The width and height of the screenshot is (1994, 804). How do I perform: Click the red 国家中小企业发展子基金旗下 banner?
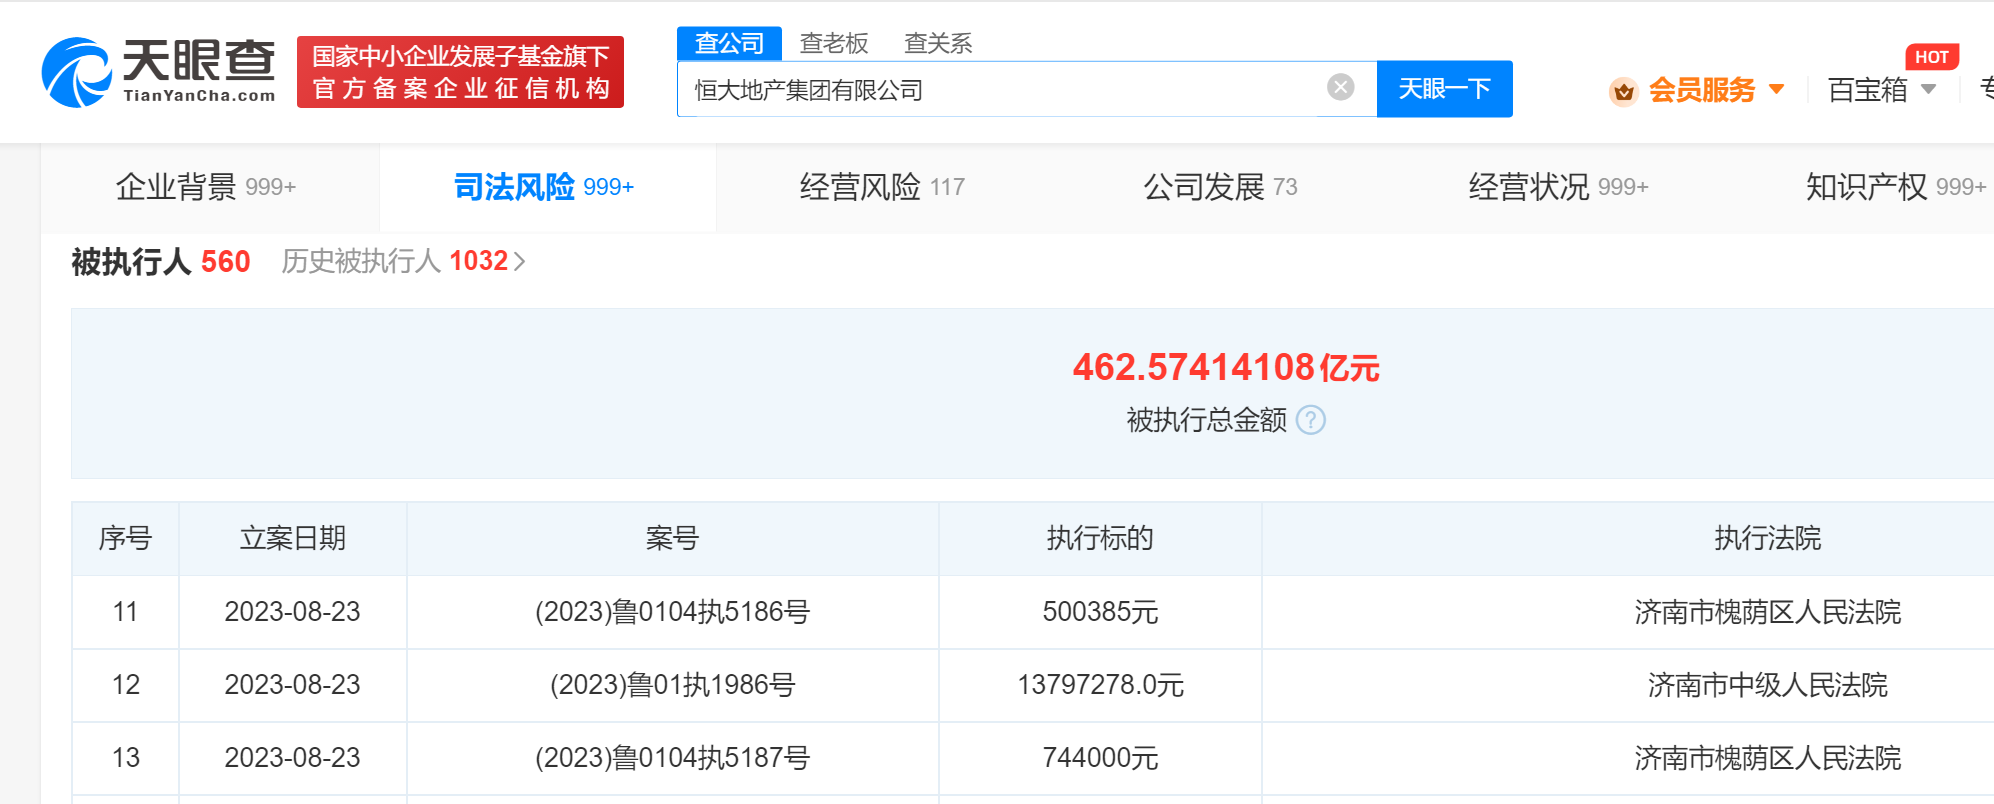[460, 72]
